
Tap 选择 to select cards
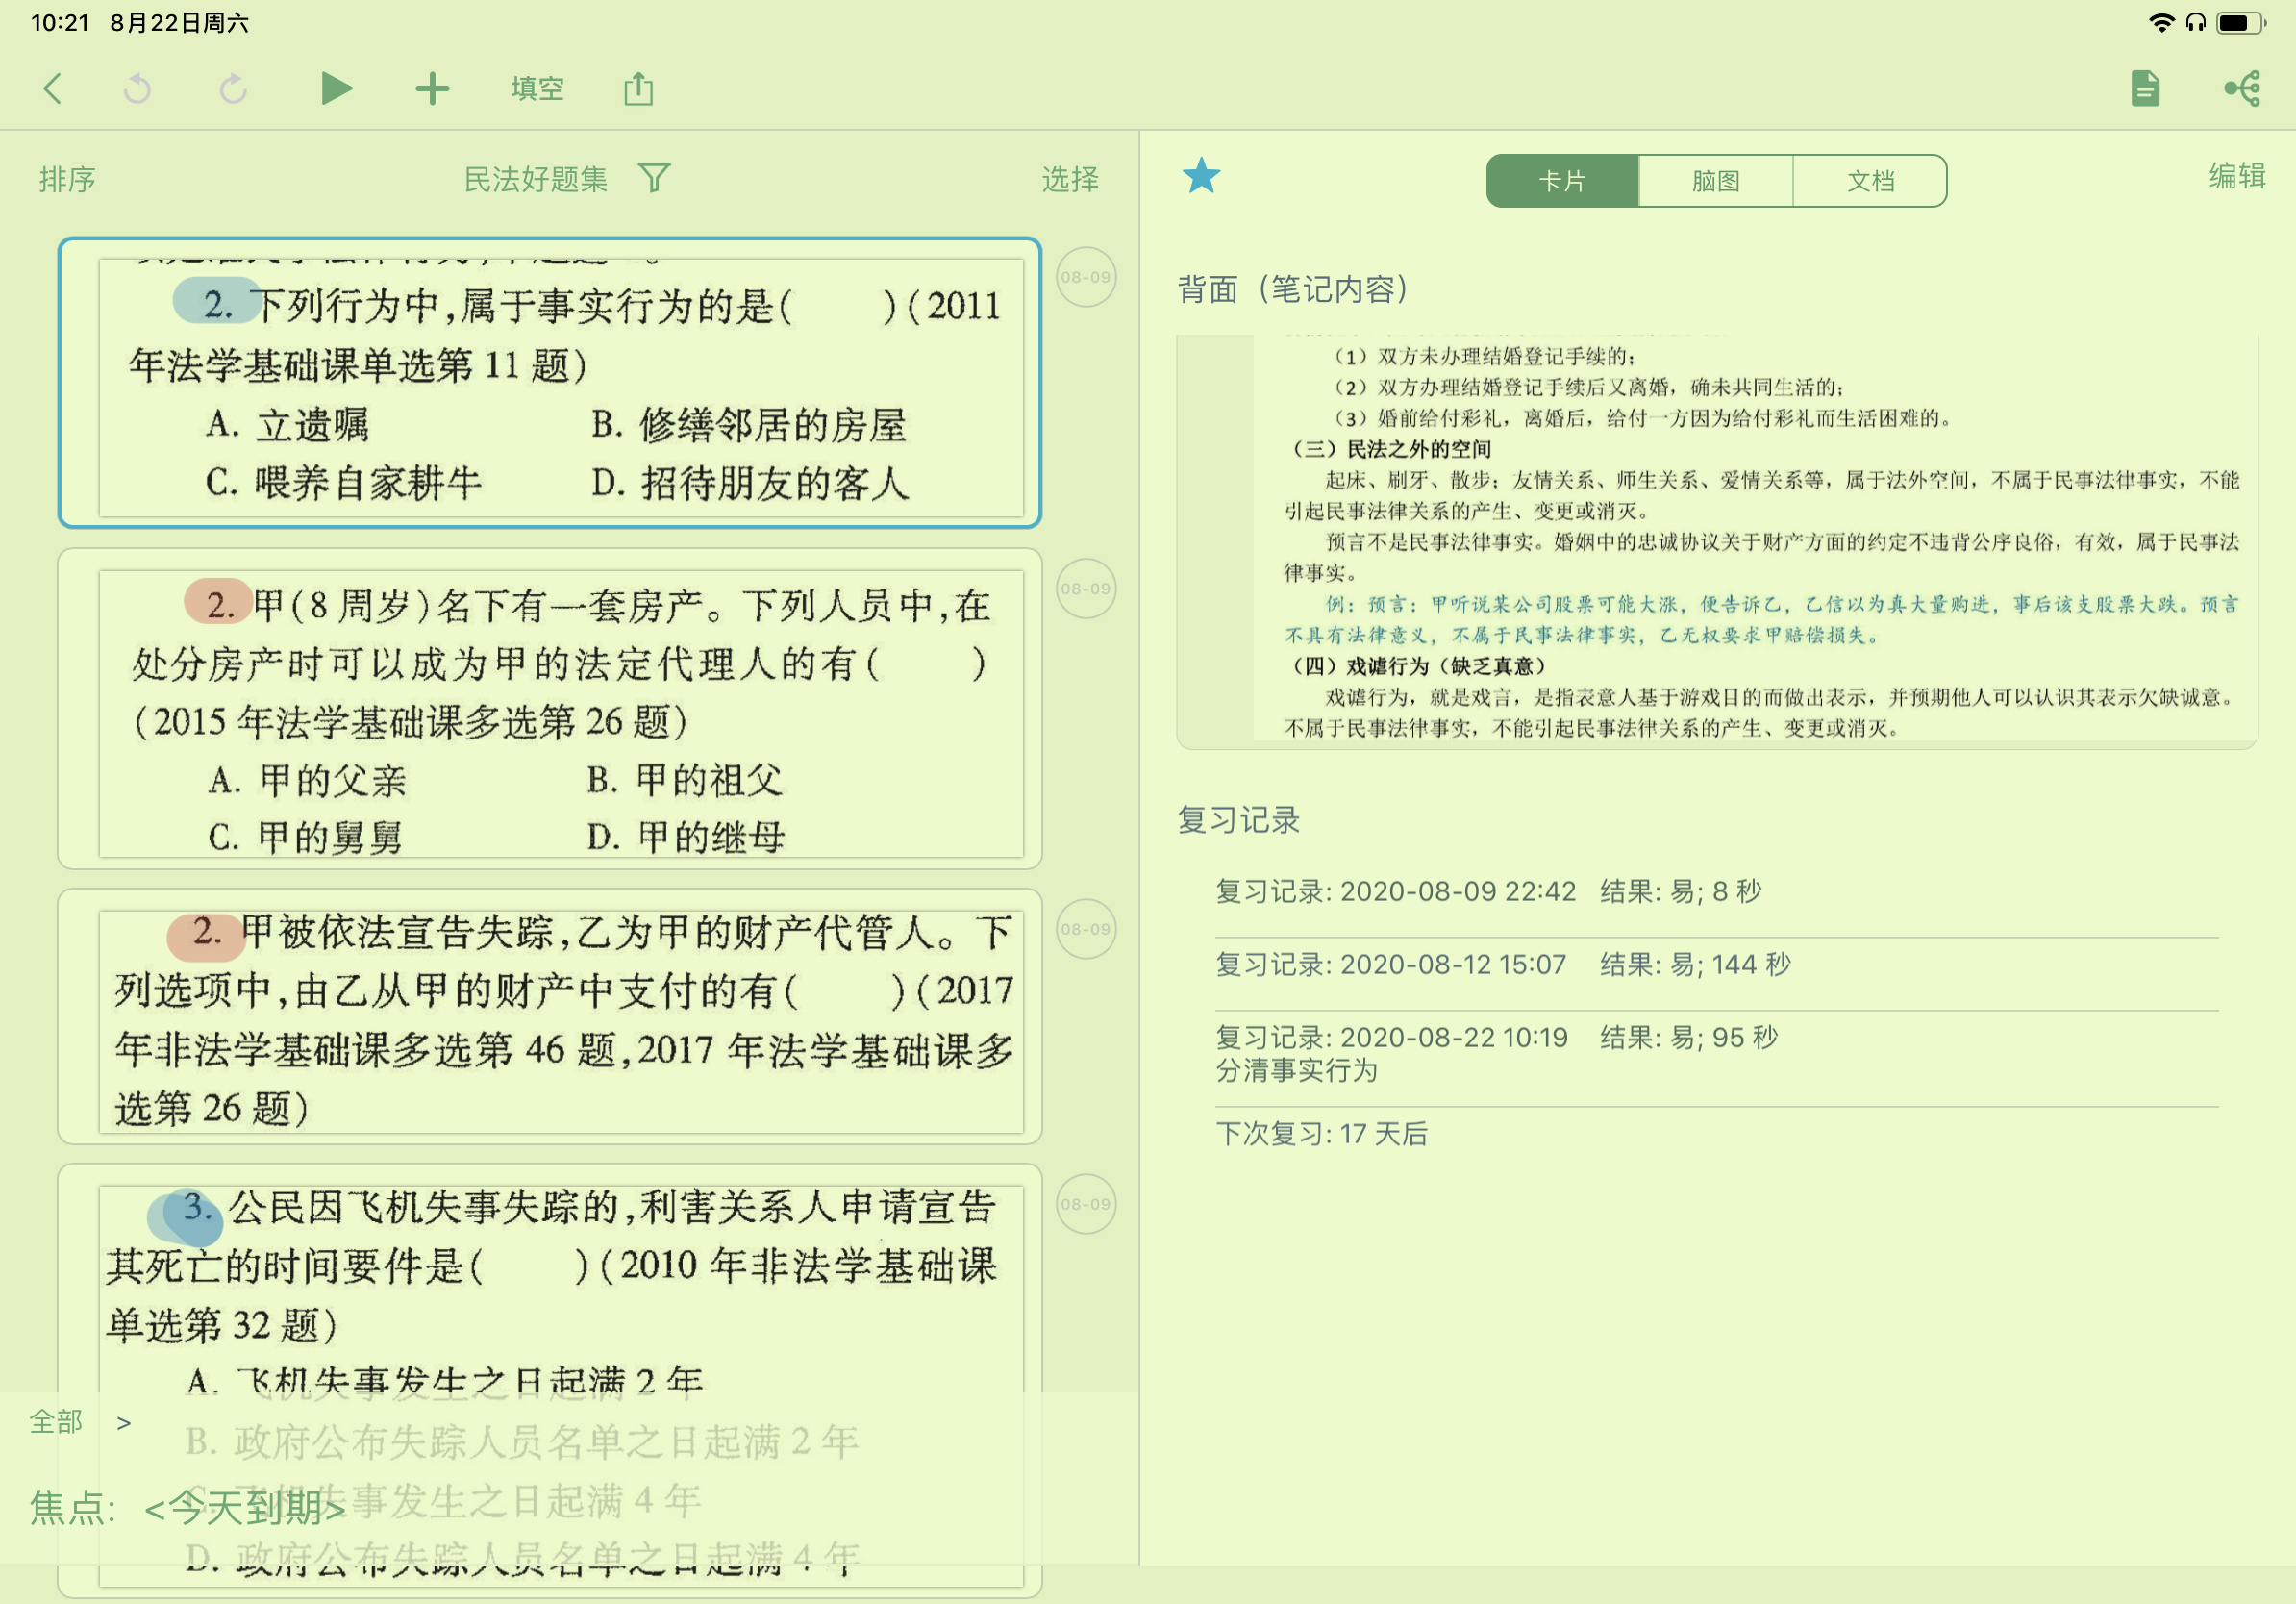point(1070,180)
